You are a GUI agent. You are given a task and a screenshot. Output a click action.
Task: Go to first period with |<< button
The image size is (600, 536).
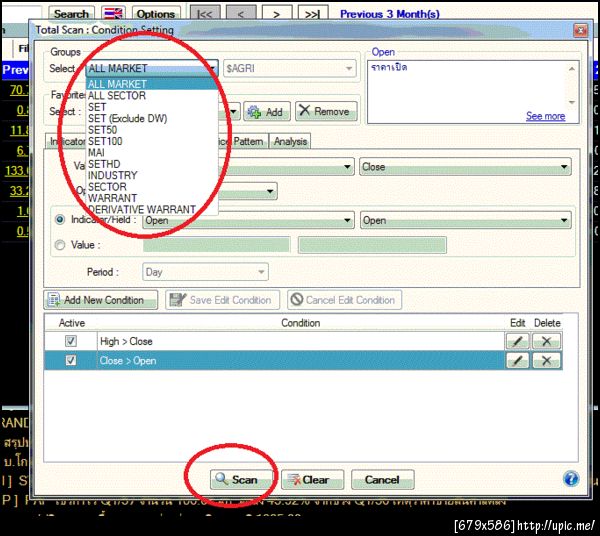(x=205, y=13)
